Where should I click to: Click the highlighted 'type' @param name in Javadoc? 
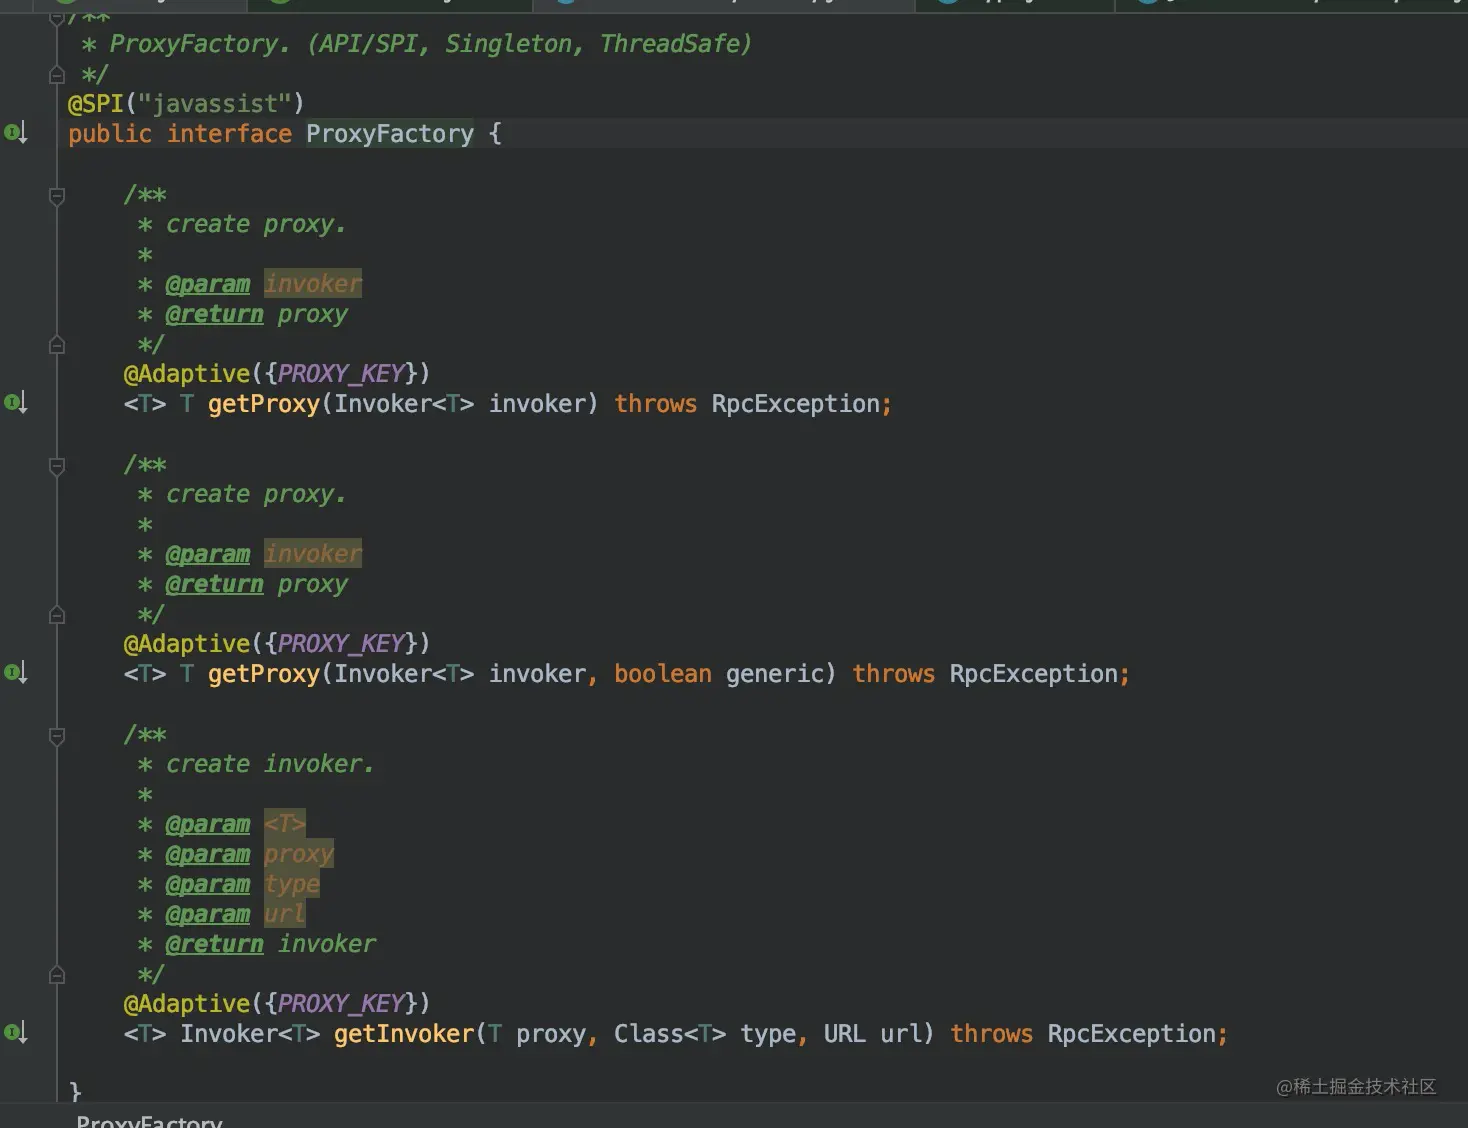coord(292,884)
